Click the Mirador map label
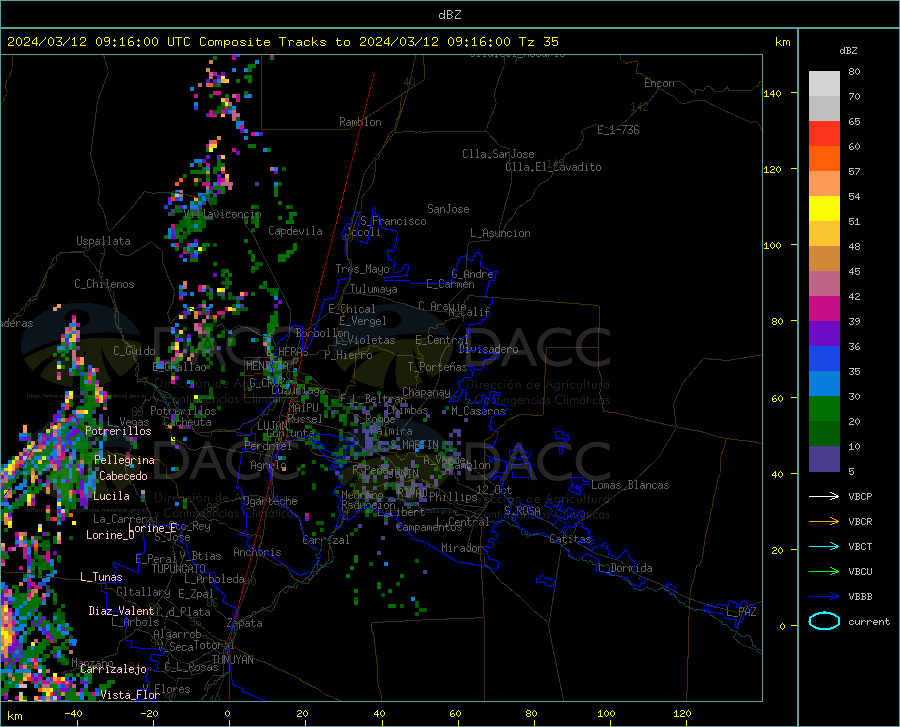This screenshot has width=900, height=727. 461,548
